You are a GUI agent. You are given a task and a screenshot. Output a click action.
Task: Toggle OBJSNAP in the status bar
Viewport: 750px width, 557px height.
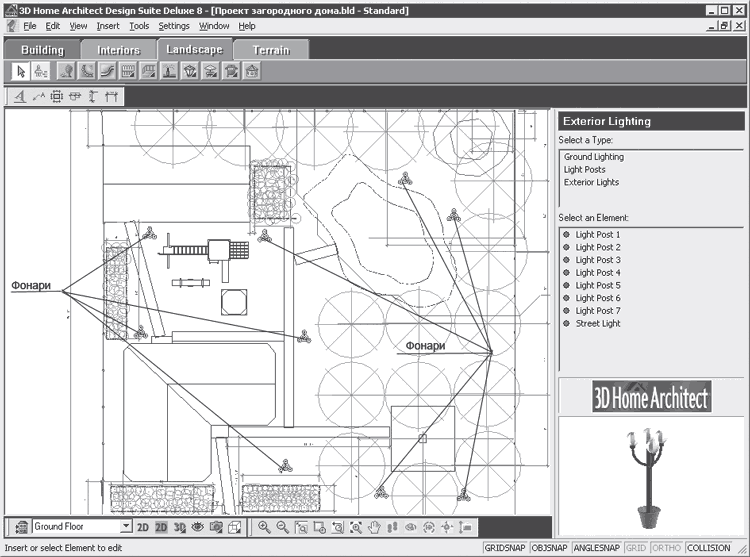click(x=551, y=548)
